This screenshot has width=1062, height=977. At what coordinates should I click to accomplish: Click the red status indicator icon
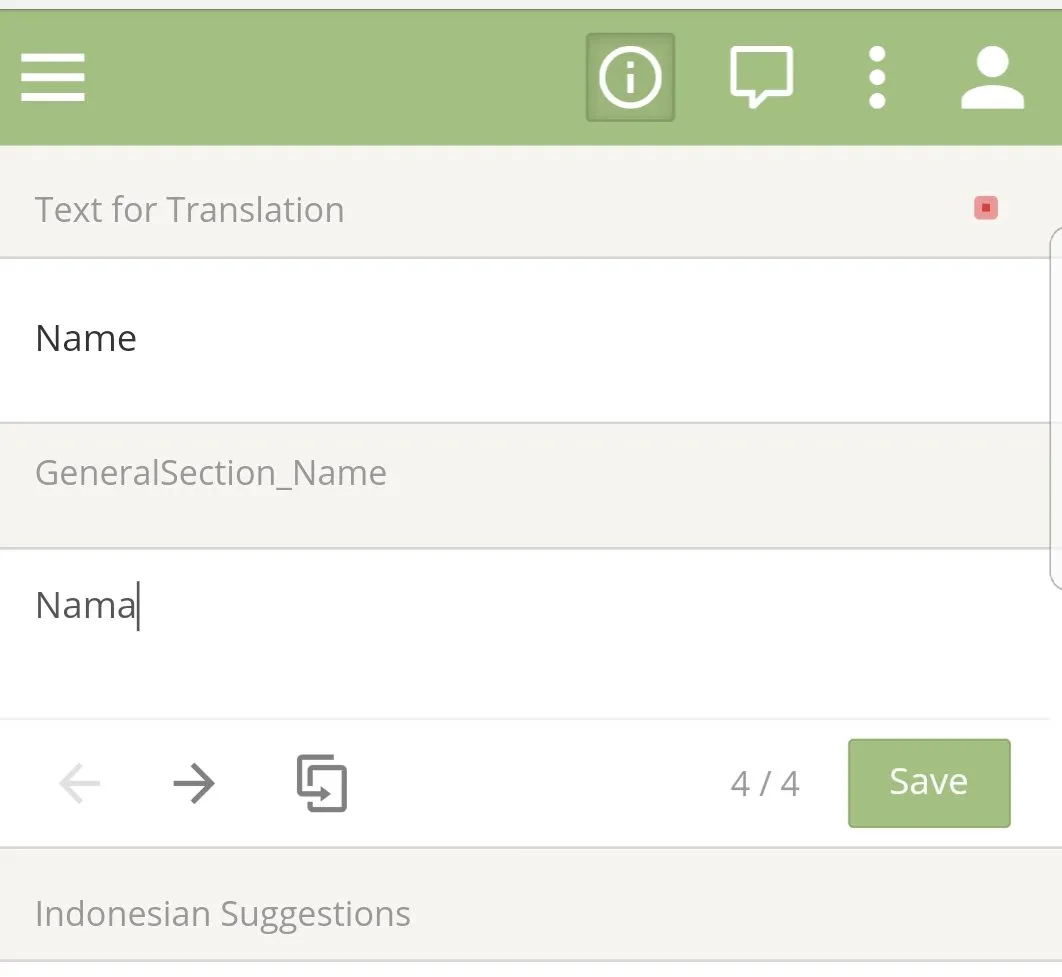pyautogui.click(x=986, y=208)
